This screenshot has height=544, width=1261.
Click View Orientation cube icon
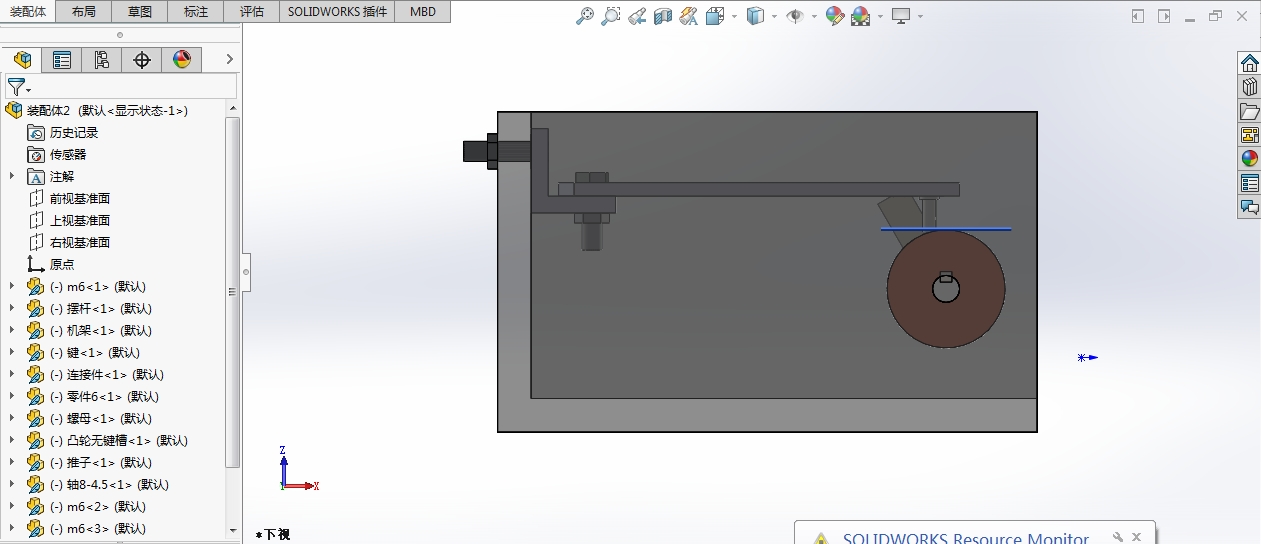(715, 16)
